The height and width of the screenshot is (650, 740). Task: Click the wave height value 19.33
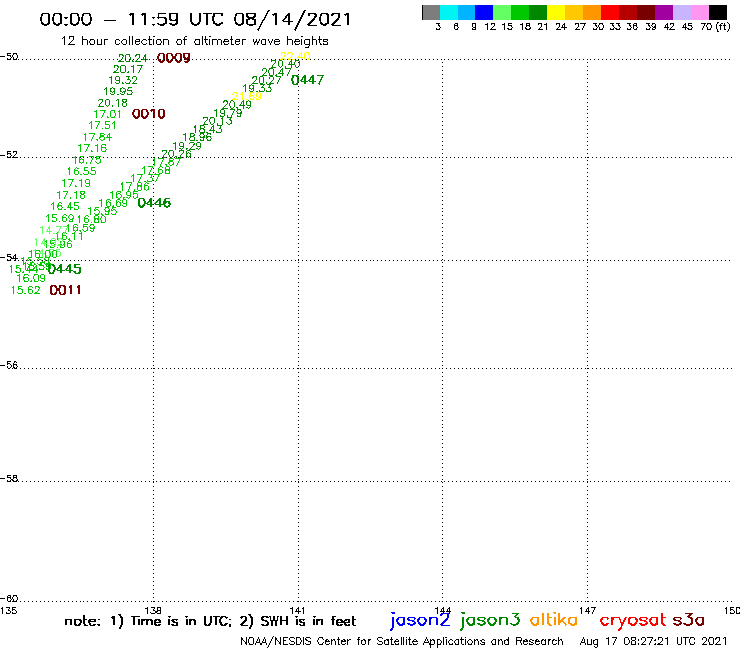coord(257,88)
